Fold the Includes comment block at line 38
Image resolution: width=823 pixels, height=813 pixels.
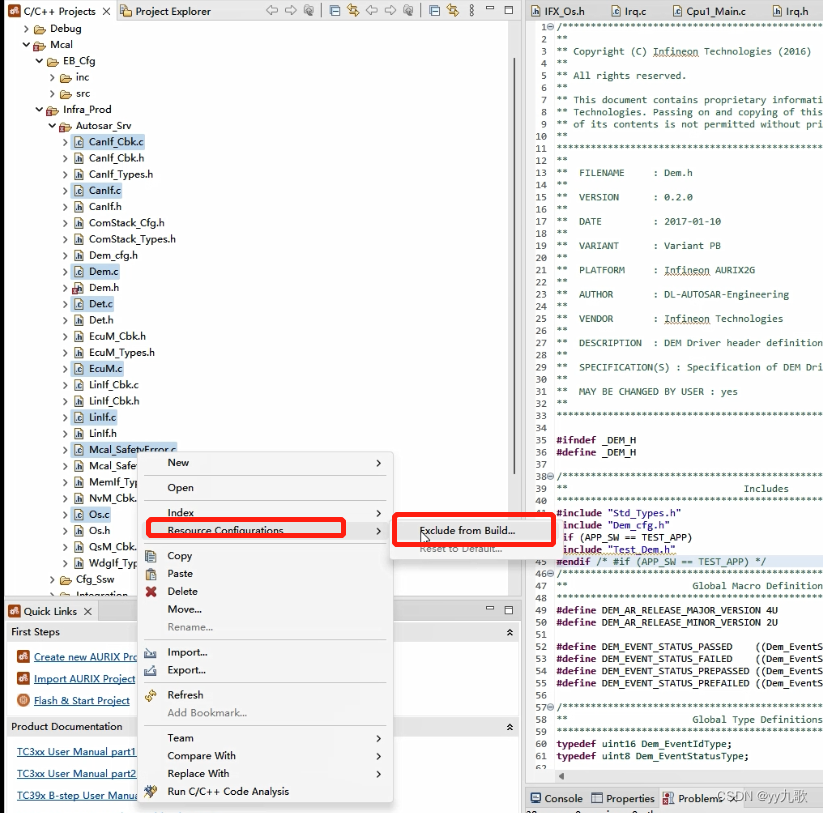[549, 476]
